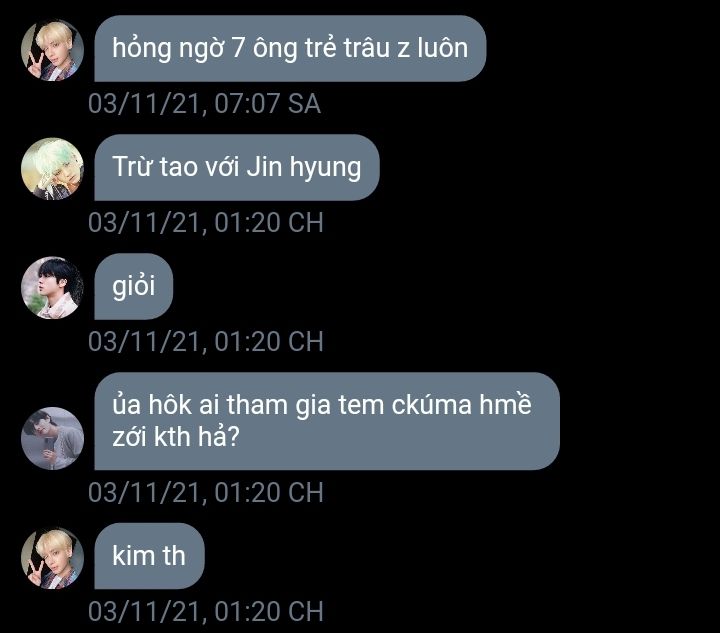Open avatar beside "hỏng ngờ 7 ông" message

point(52,50)
